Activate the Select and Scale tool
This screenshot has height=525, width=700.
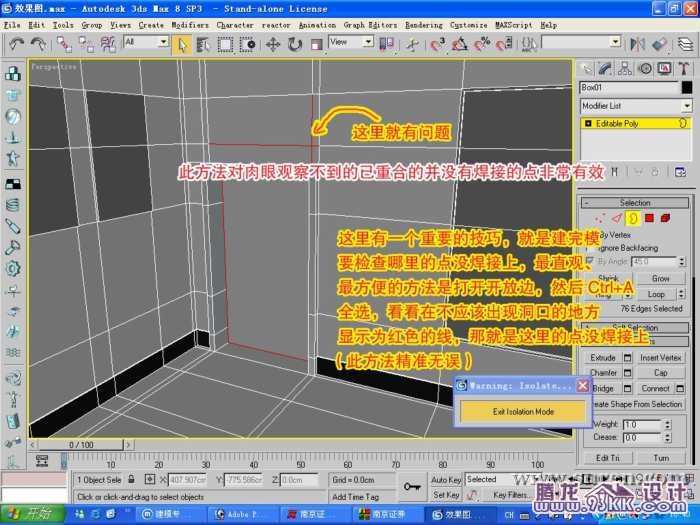click(317, 45)
